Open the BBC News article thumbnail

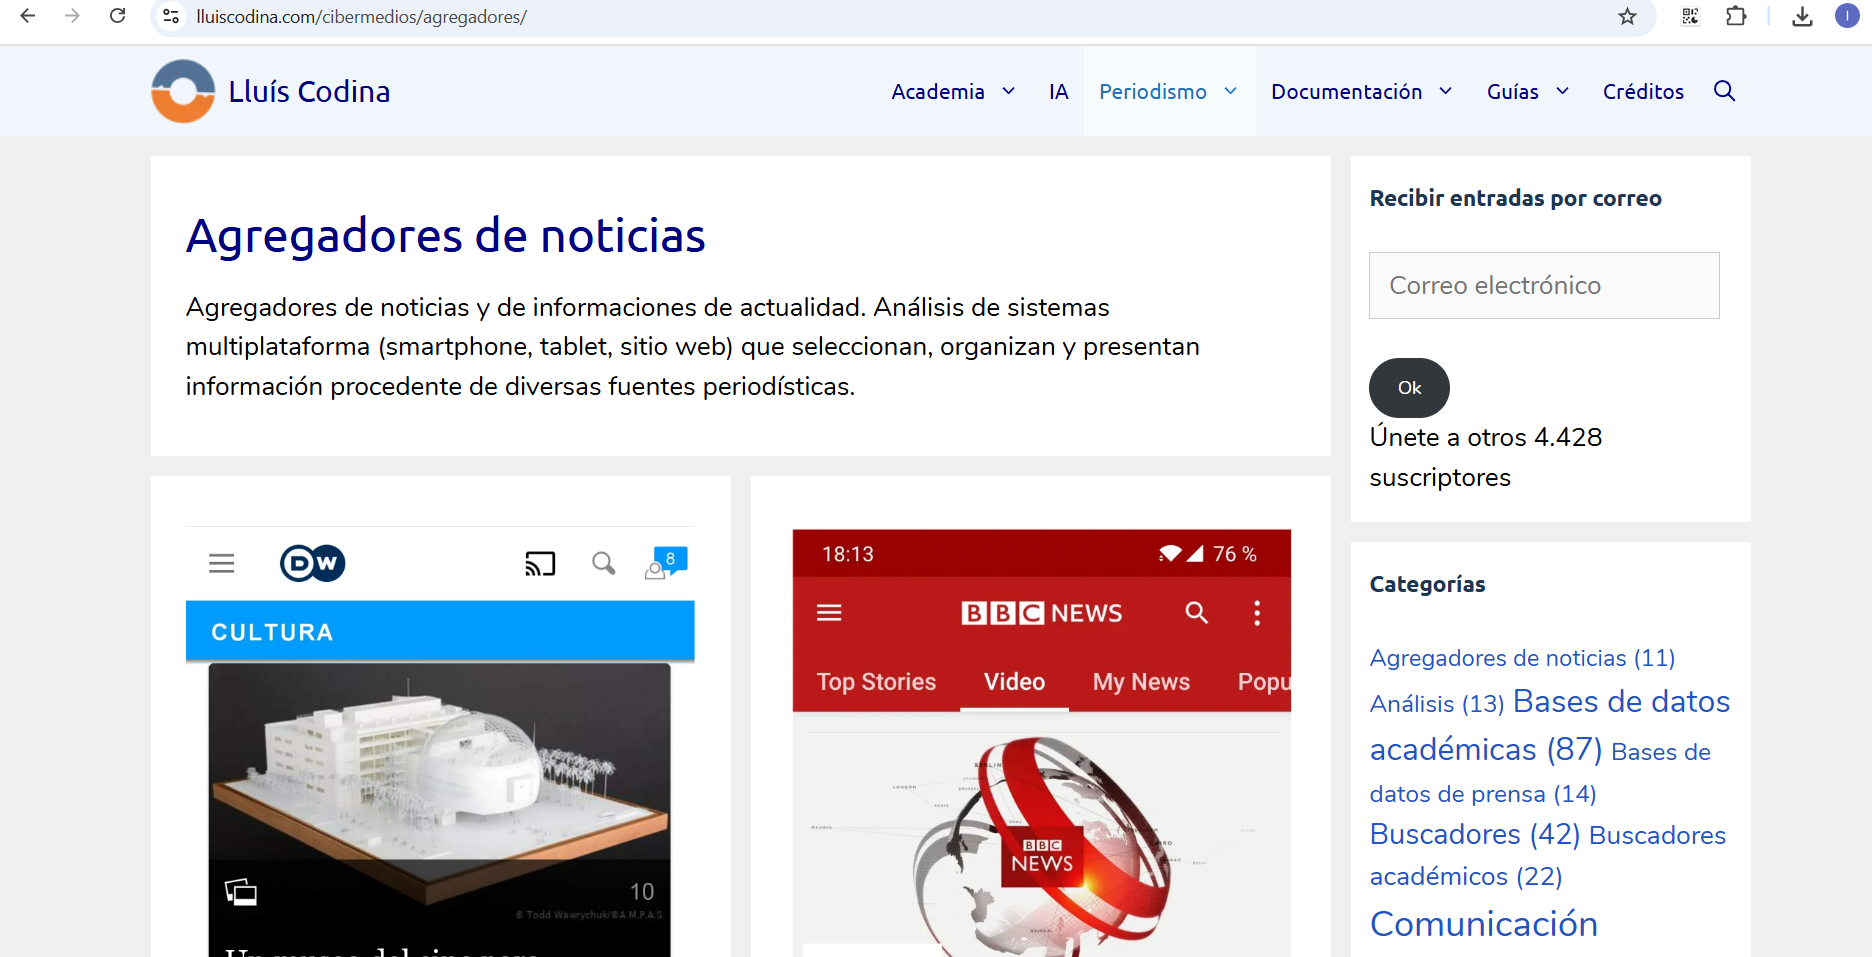click(x=1040, y=742)
